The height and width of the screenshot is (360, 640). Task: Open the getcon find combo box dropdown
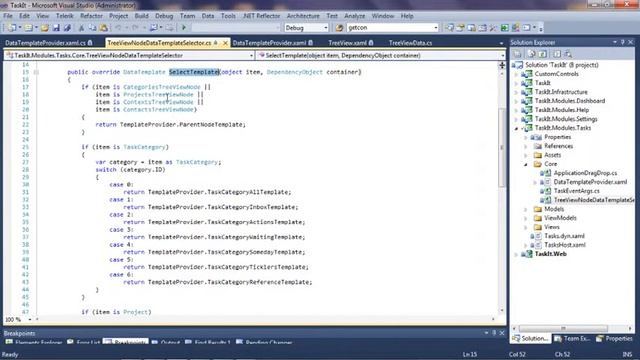point(436,28)
